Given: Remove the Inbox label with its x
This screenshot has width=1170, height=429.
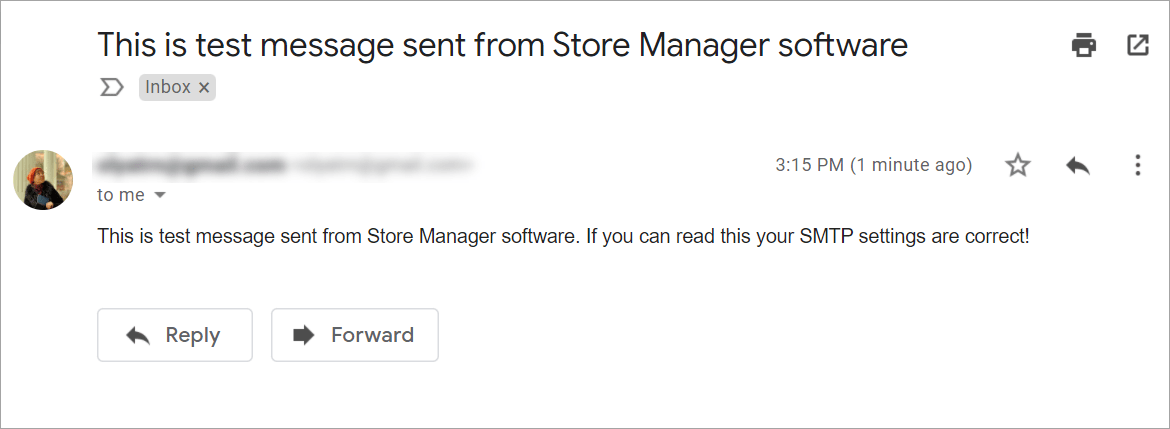Looking at the screenshot, I should (x=204, y=88).
